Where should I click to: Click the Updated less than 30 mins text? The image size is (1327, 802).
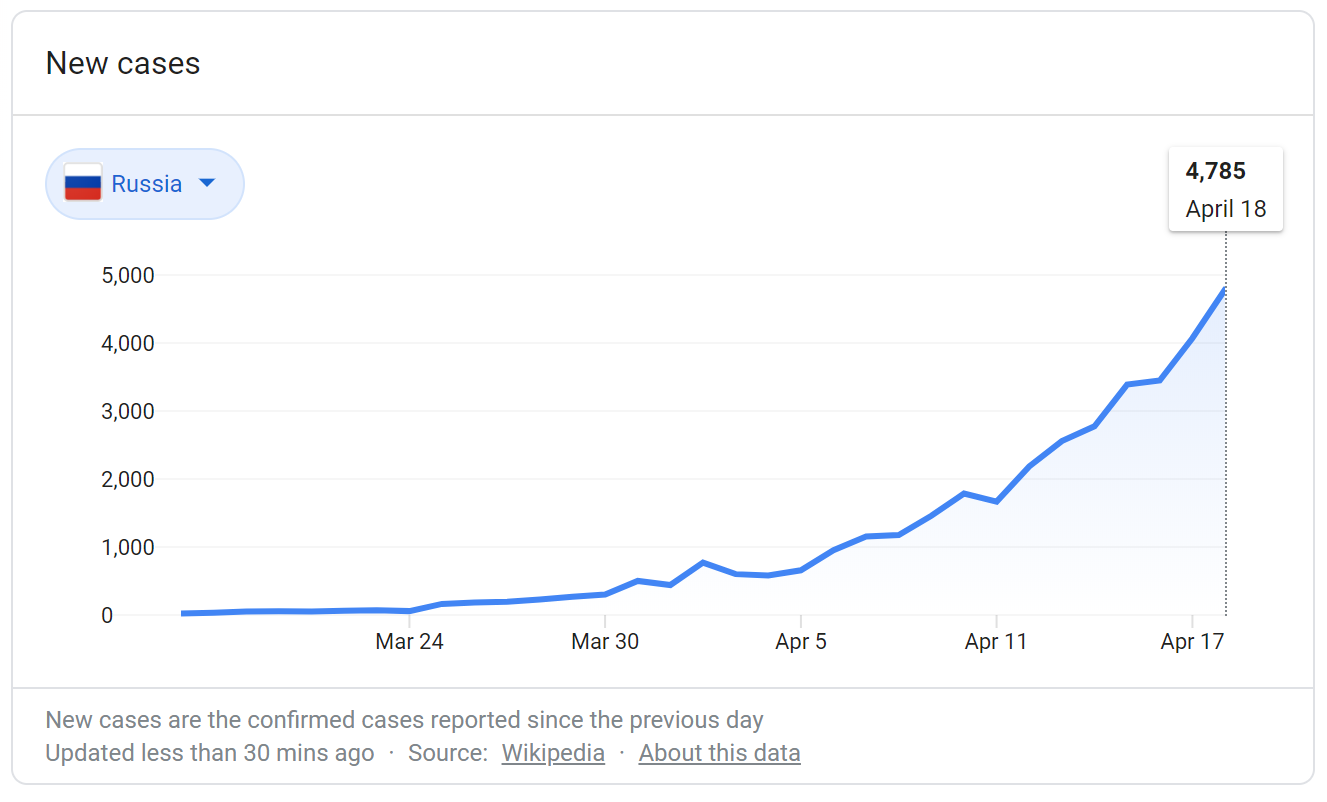coord(210,753)
